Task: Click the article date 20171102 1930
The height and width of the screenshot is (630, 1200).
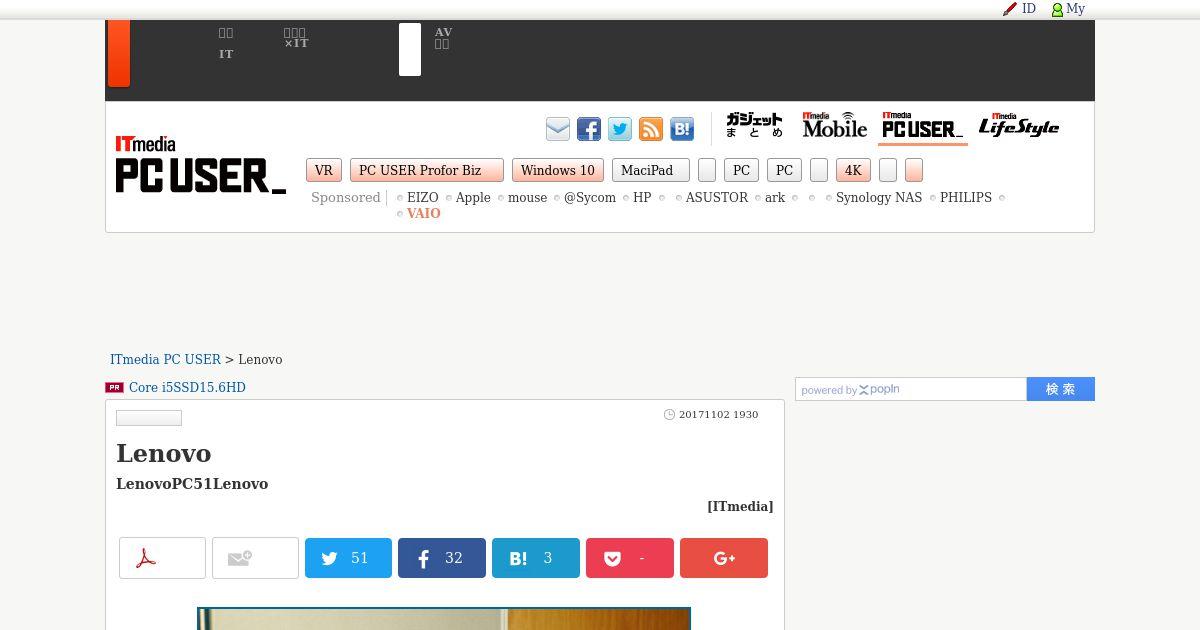Action: click(x=718, y=415)
